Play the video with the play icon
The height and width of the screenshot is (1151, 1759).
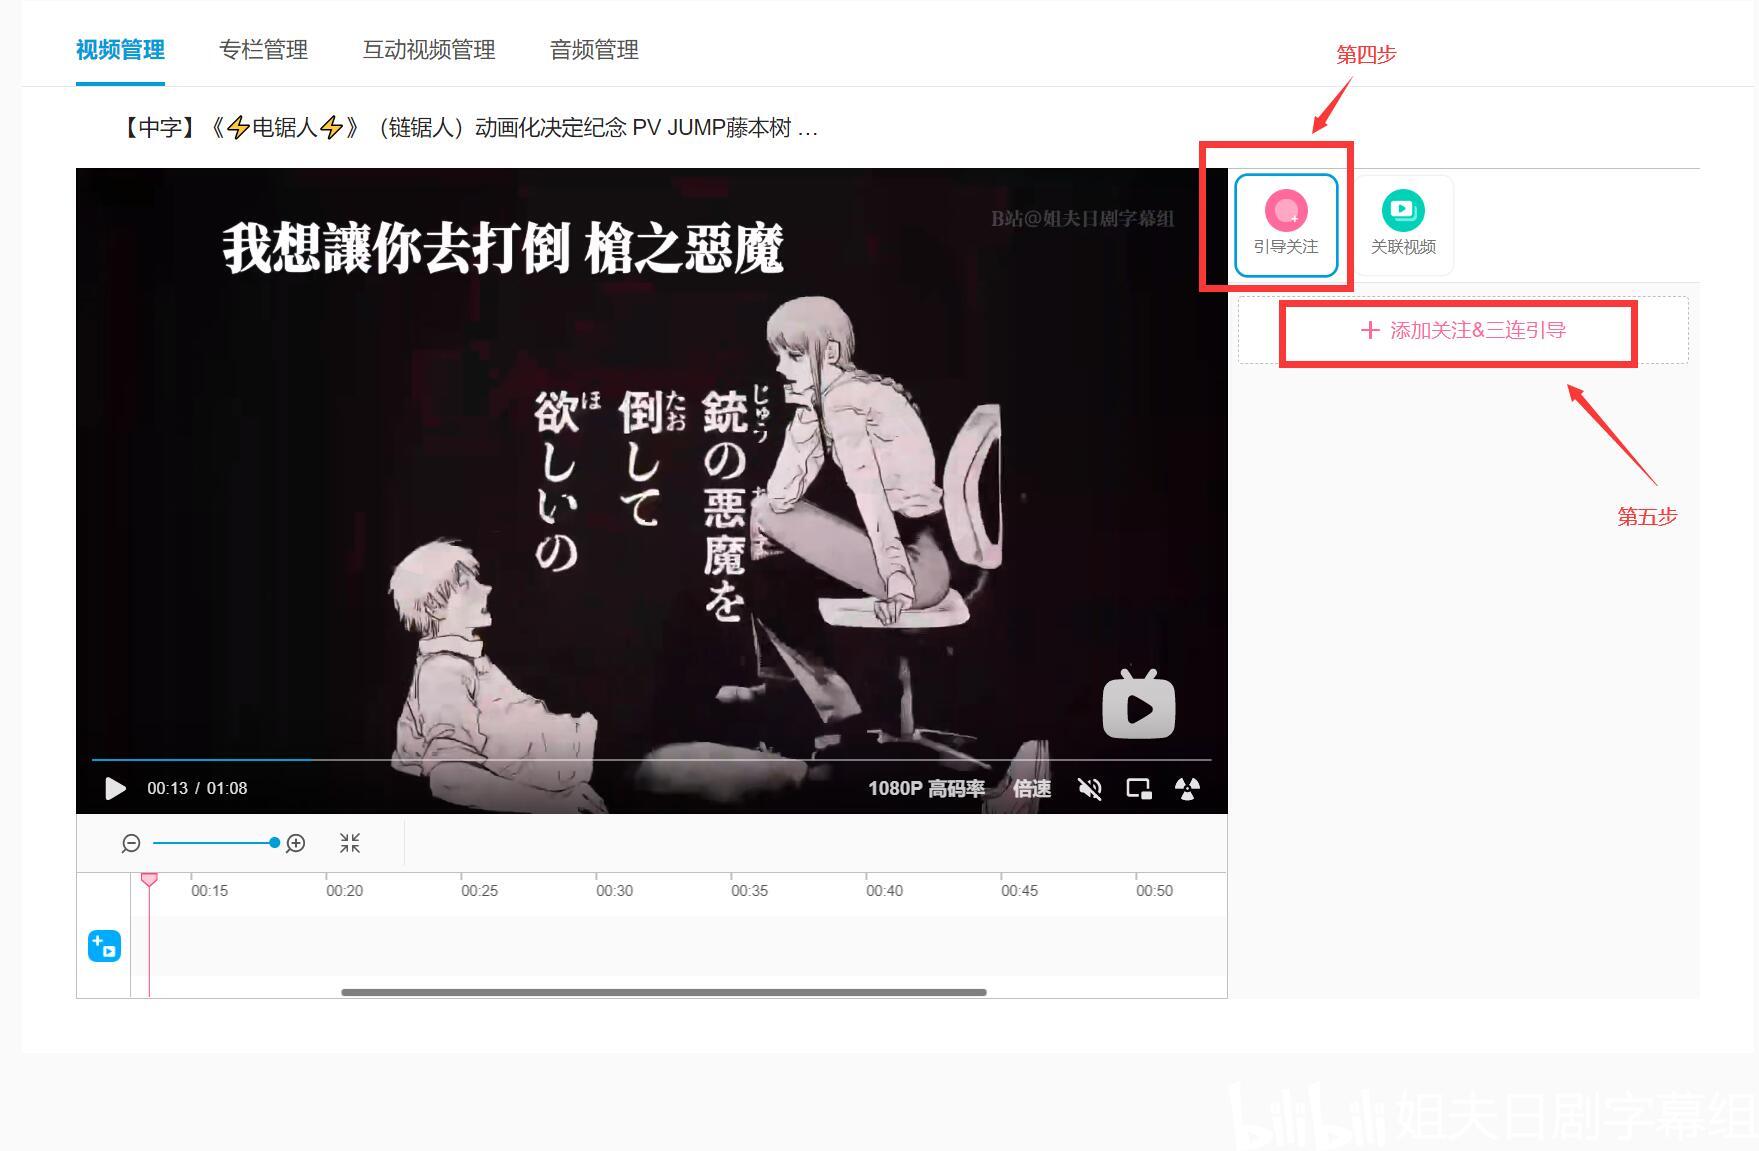click(115, 788)
